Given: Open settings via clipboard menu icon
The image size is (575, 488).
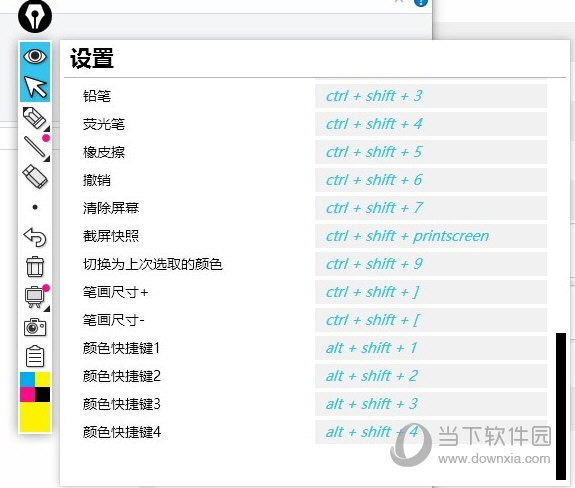Looking at the screenshot, I should point(35,356).
